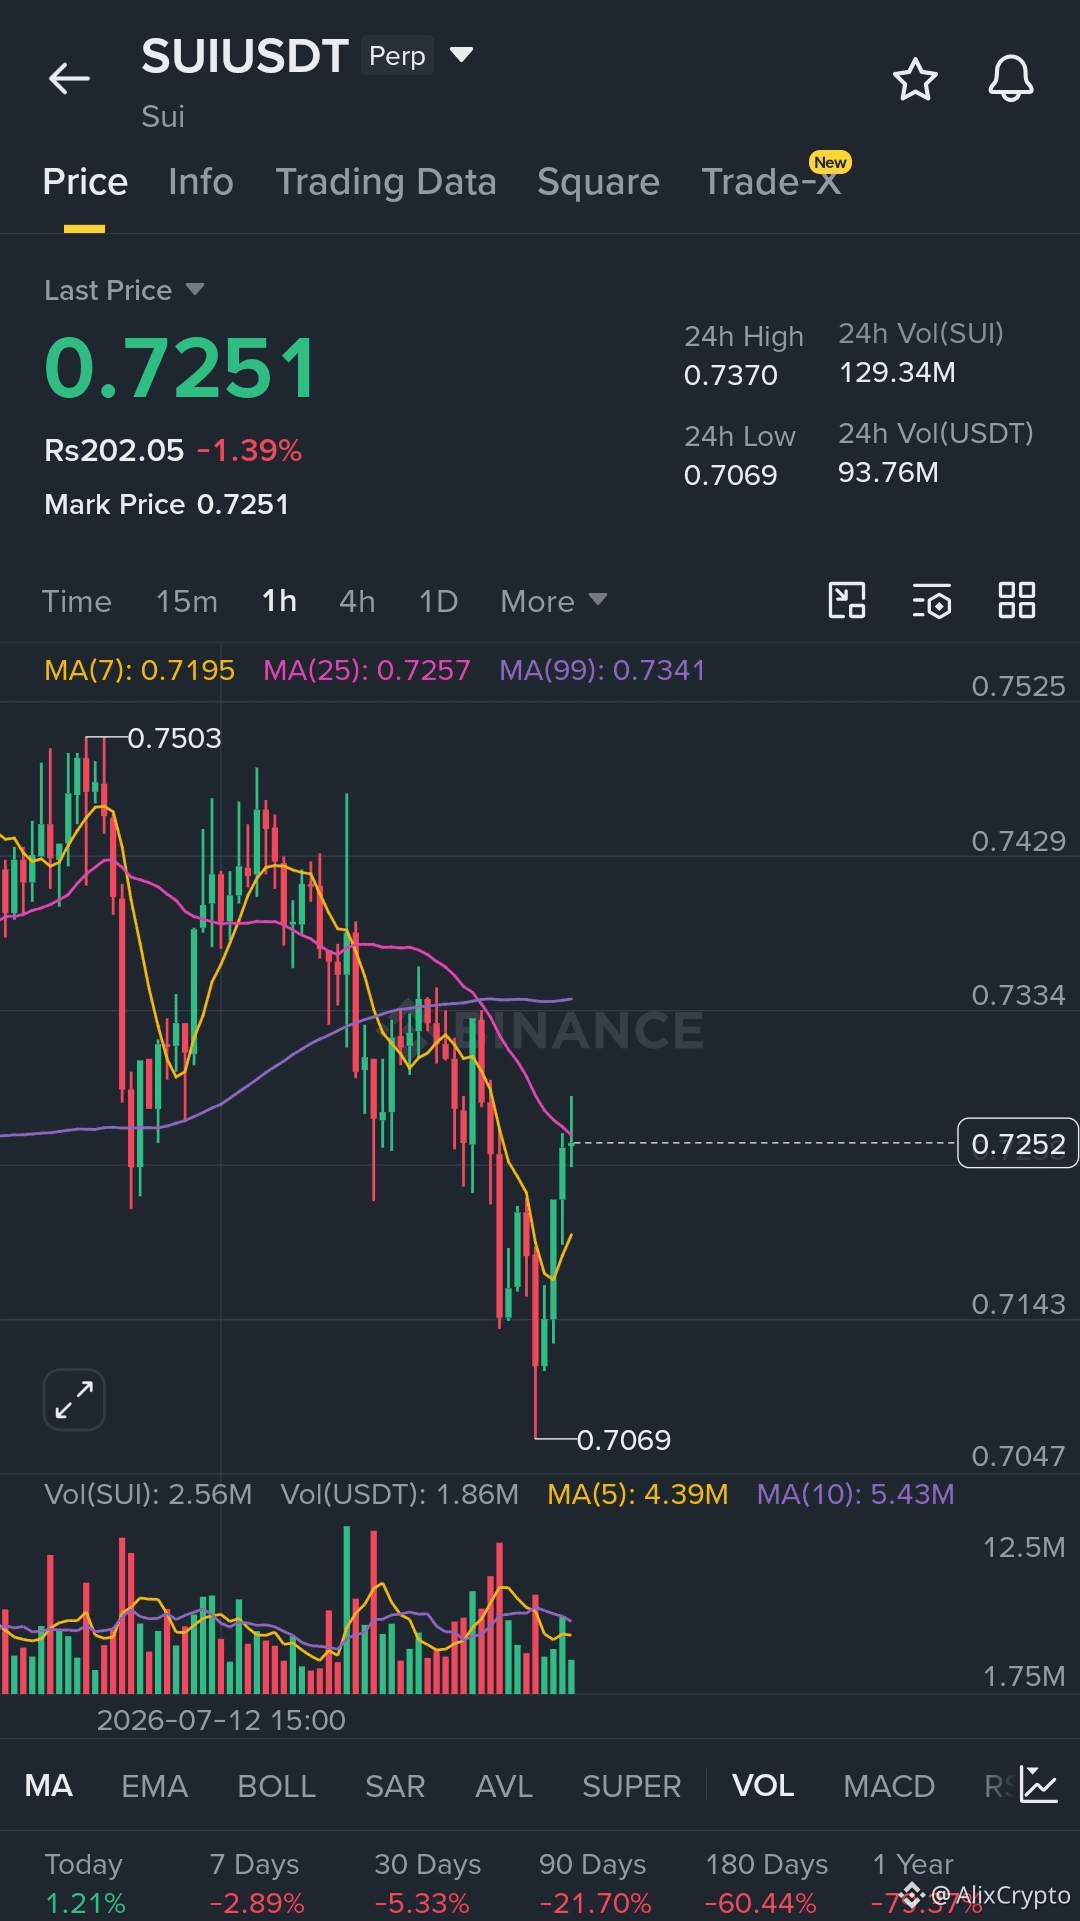Tap the 30 Days -5.33% performance
The image size is (1080, 1921).
tap(427, 1883)
